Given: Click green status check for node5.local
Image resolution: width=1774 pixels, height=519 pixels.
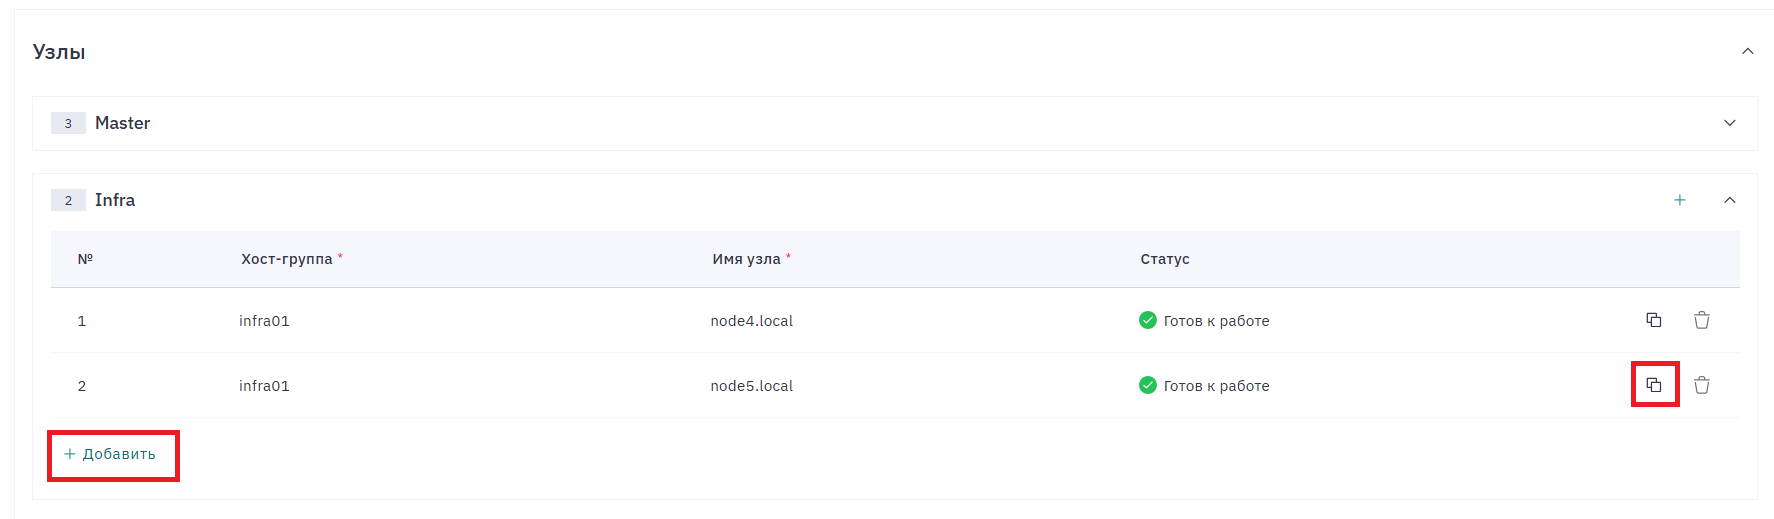Looking at the screenshot, I should (1148, 385).
